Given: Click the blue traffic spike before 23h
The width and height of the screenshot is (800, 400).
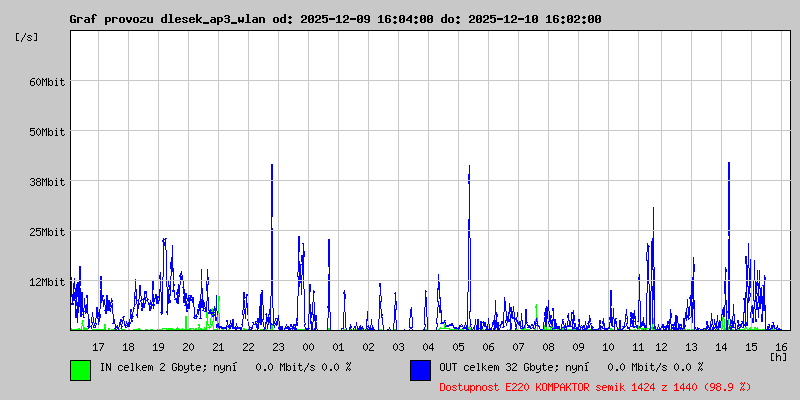Looking at the screenshot, I should click(x=272, y=245).
